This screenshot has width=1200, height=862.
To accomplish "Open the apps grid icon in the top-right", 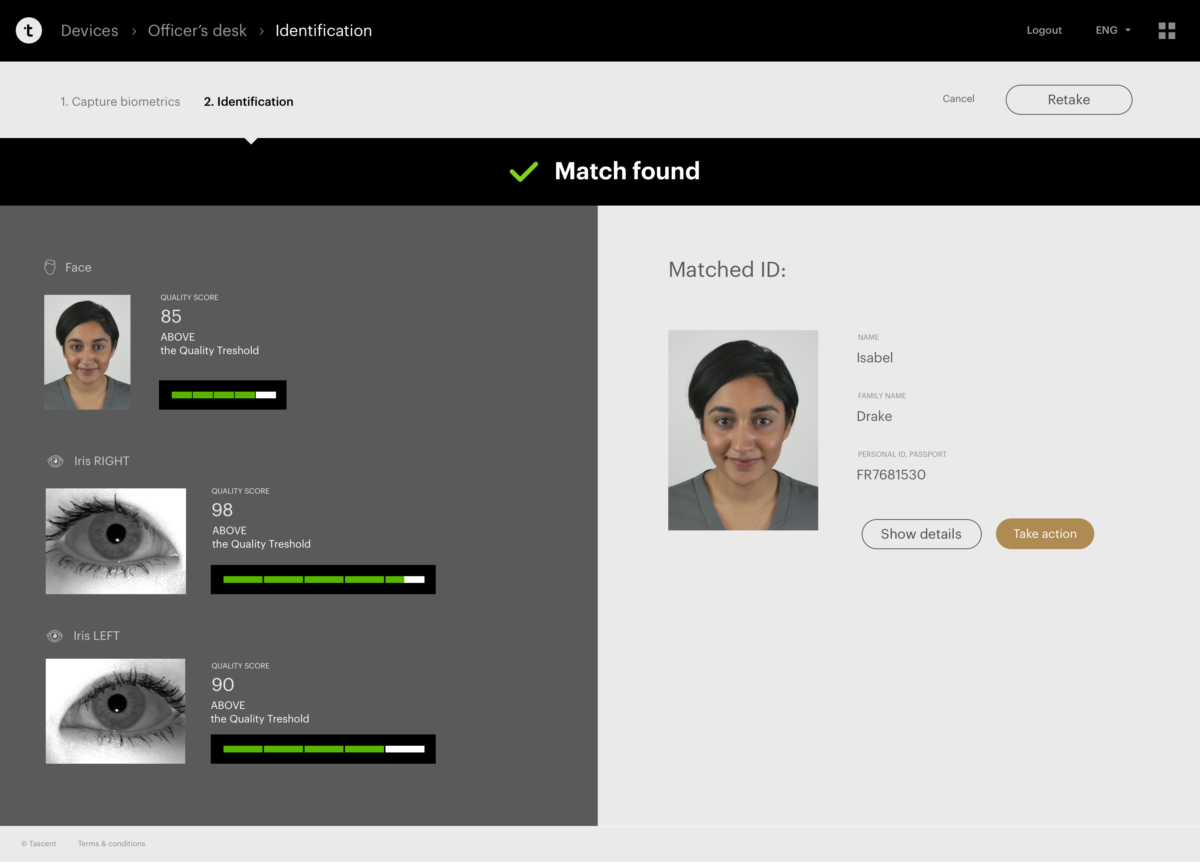I will [x=1167, y=30].
